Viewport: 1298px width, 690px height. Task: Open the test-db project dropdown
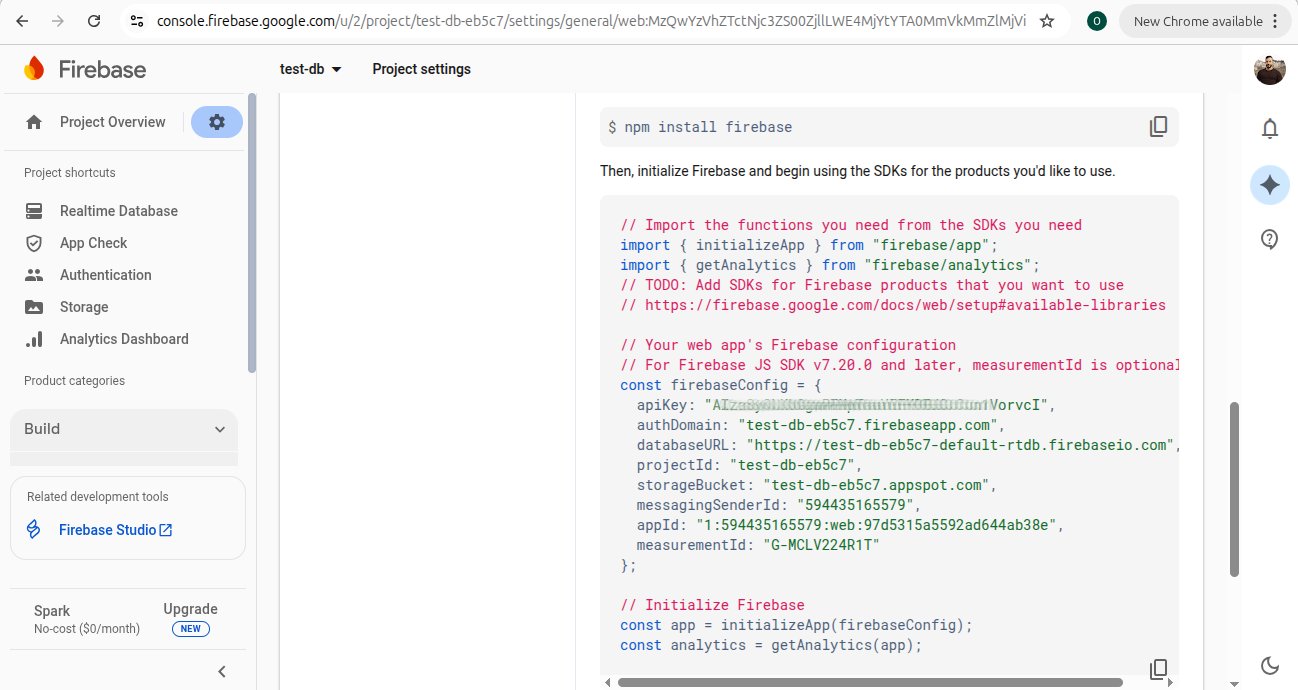click(311, 69)
